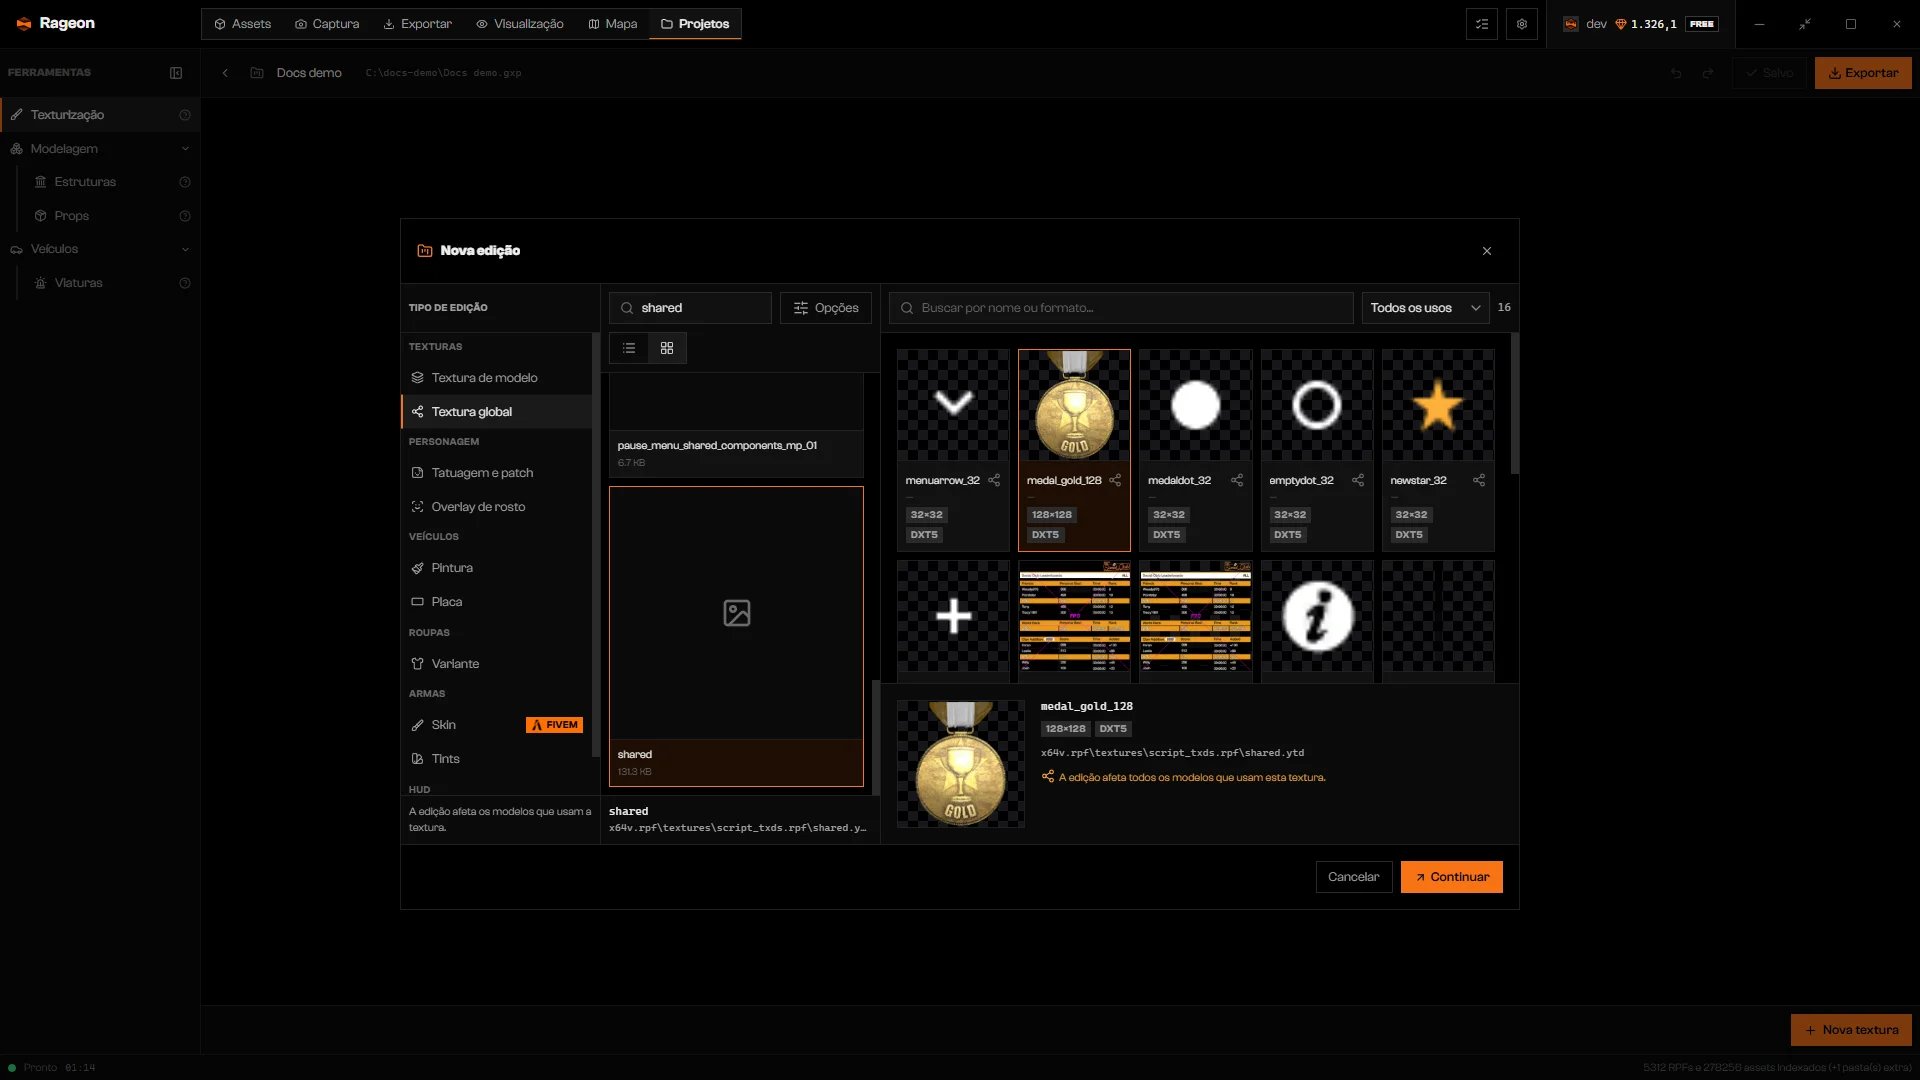Screen dimensions: 1920x1080
Task: Collapse the Veículos tree section
Action: coord(185,250)
